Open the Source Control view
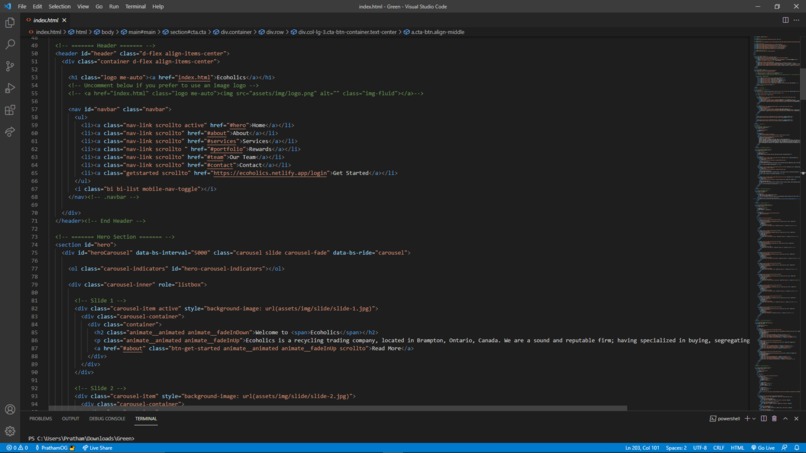 pyautogui.click(x=10, y=66)
